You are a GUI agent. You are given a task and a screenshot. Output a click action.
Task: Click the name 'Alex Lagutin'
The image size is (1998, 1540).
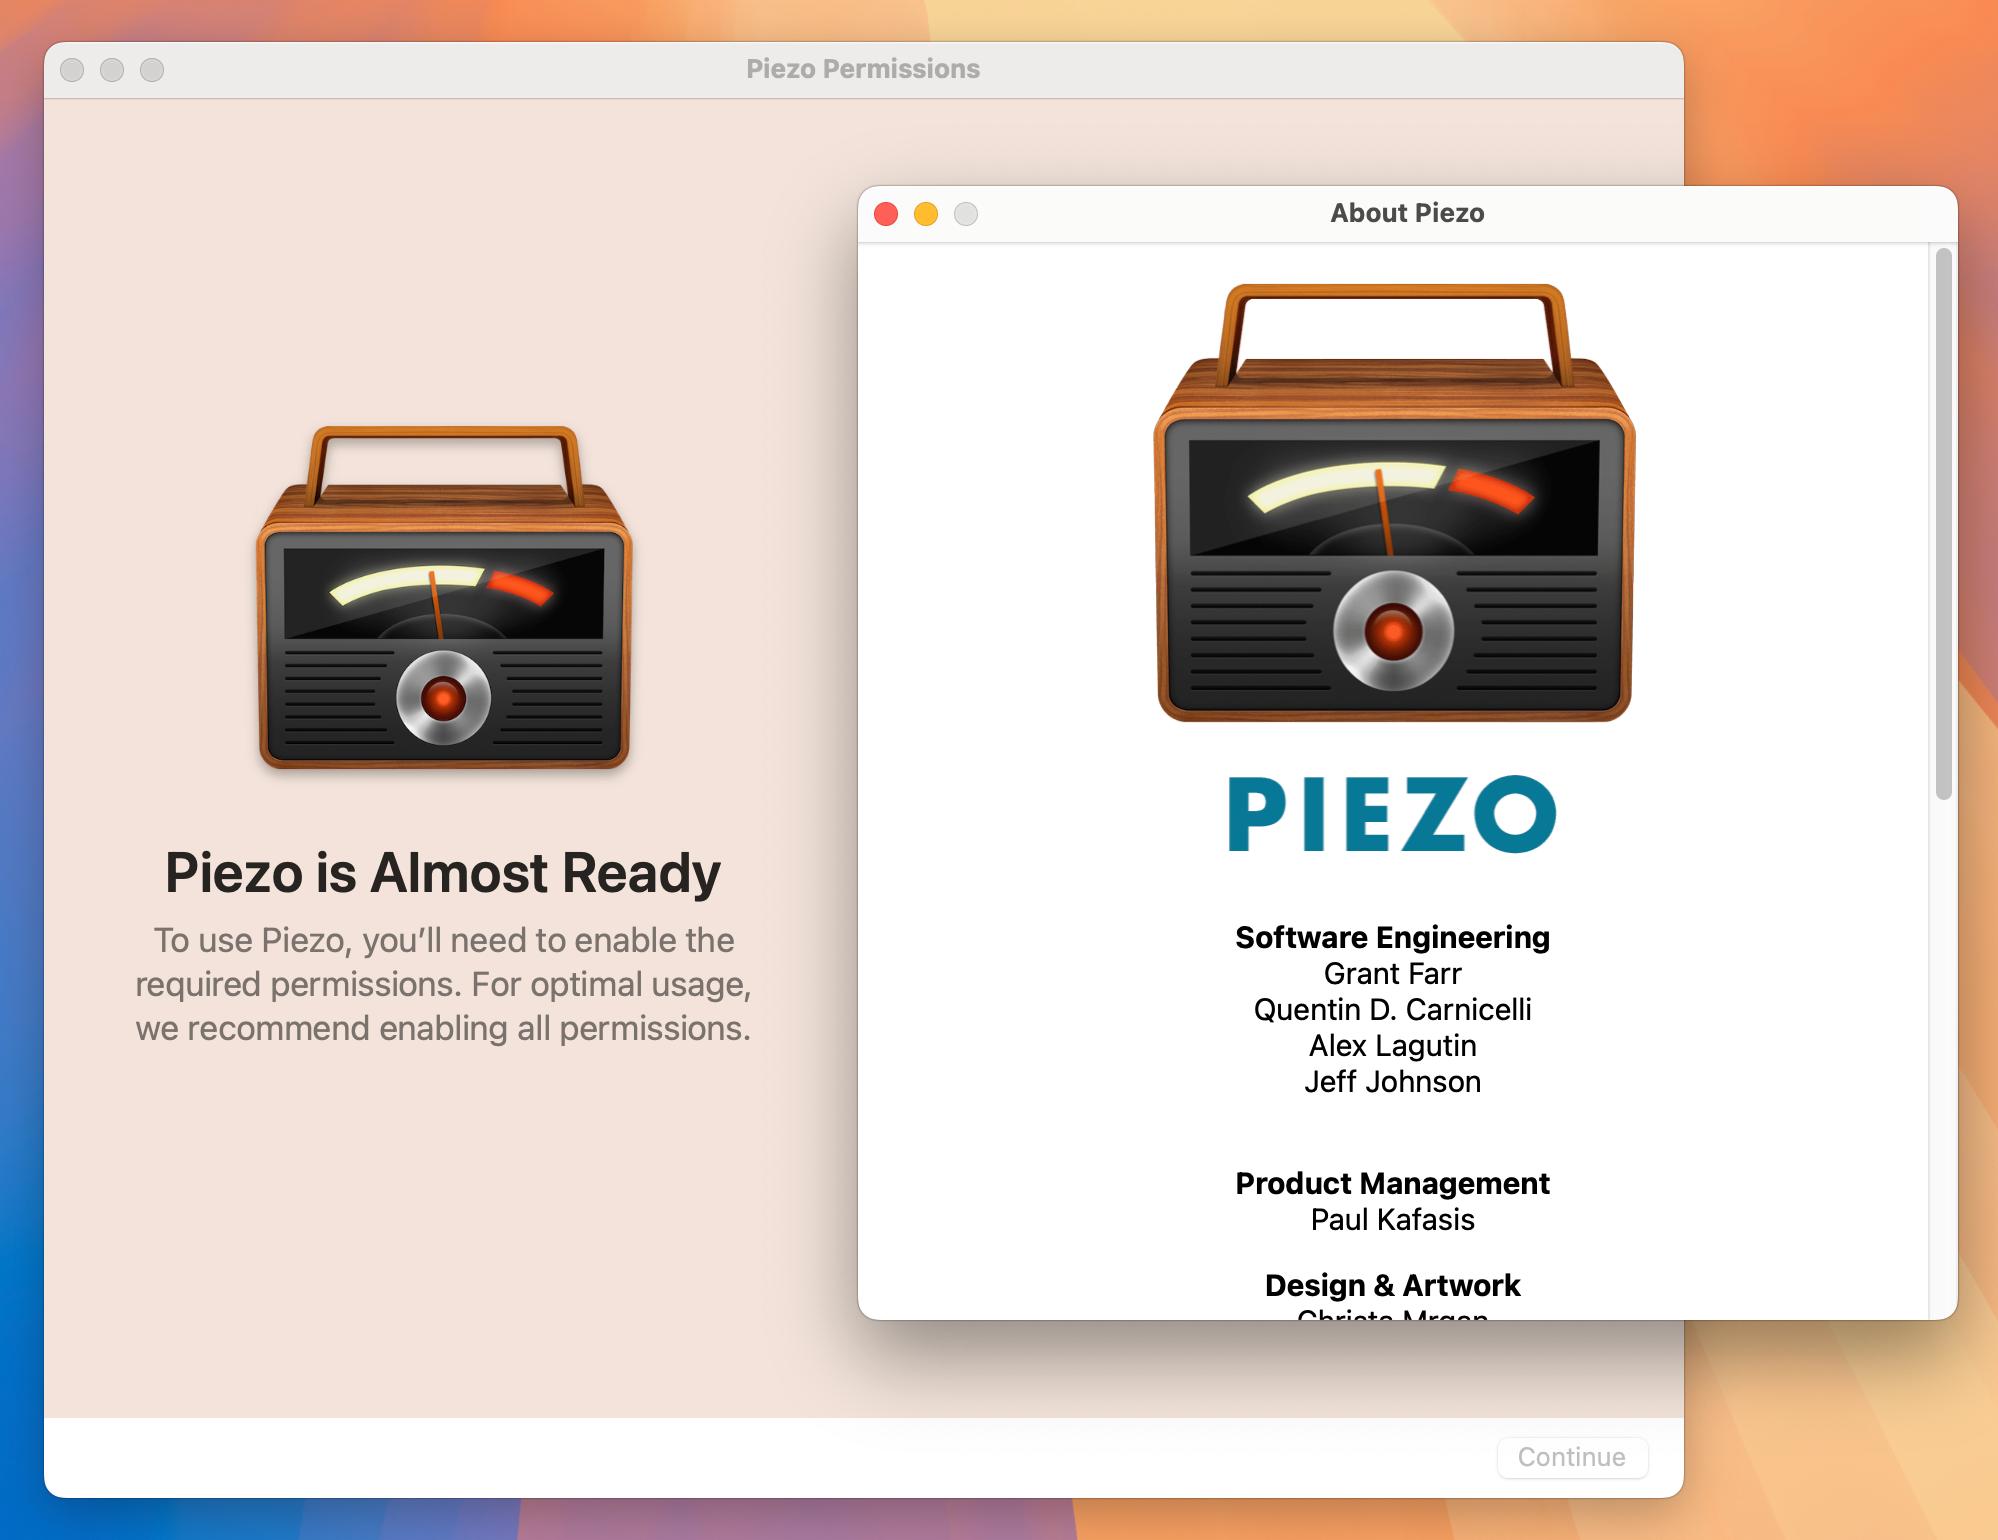tap(1392, 1045)
